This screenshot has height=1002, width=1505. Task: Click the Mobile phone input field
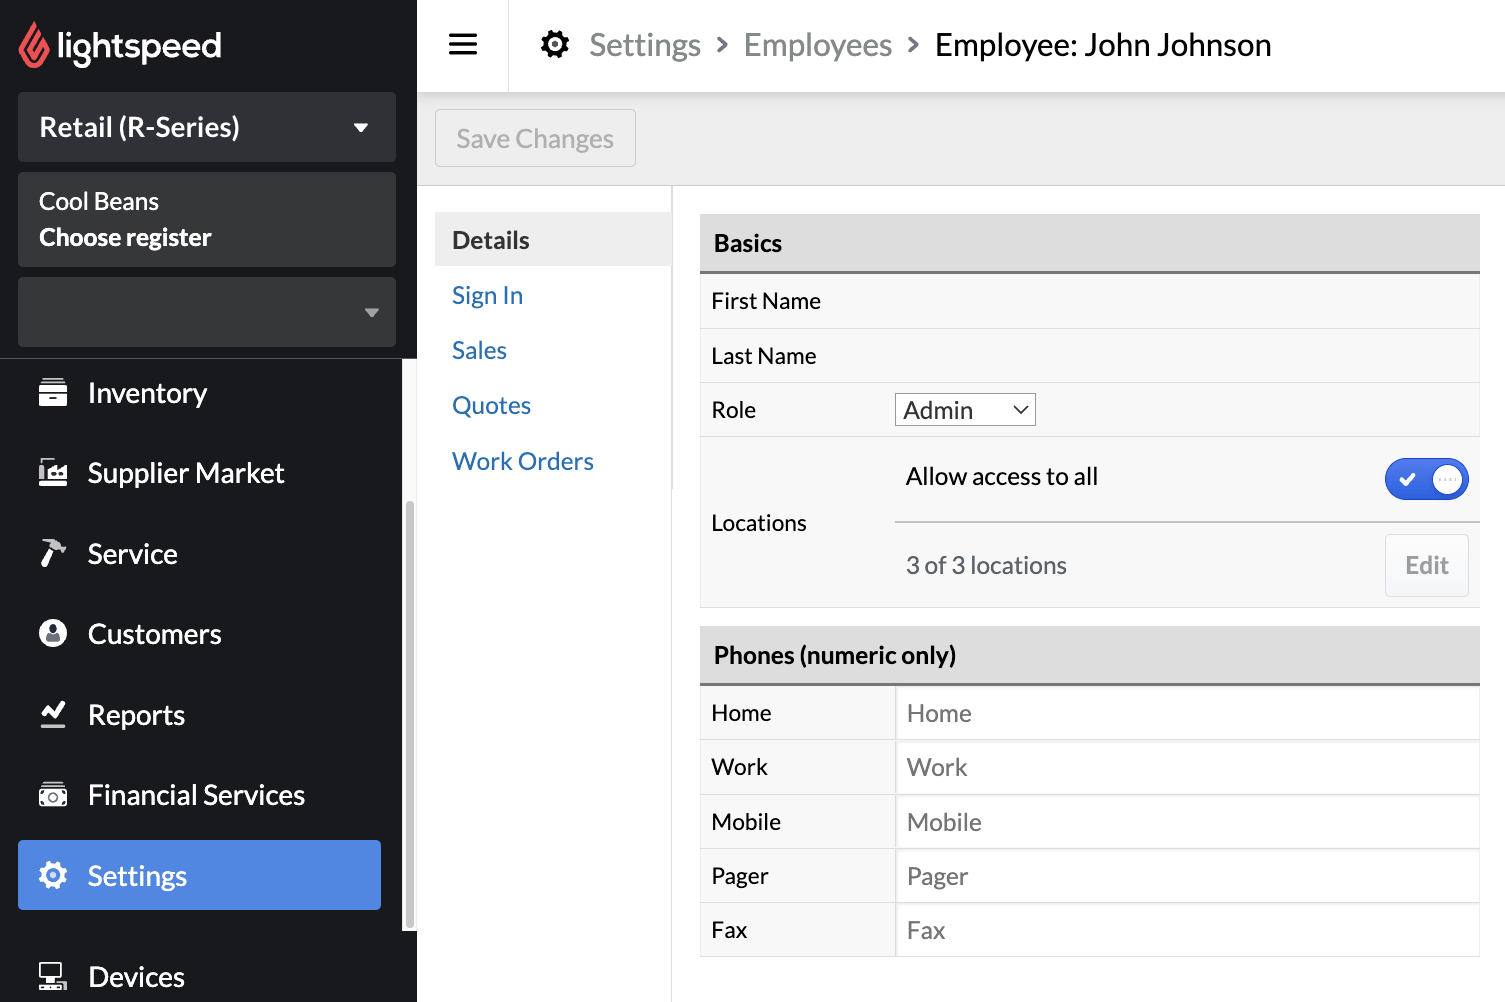[x=1100, y=821]
